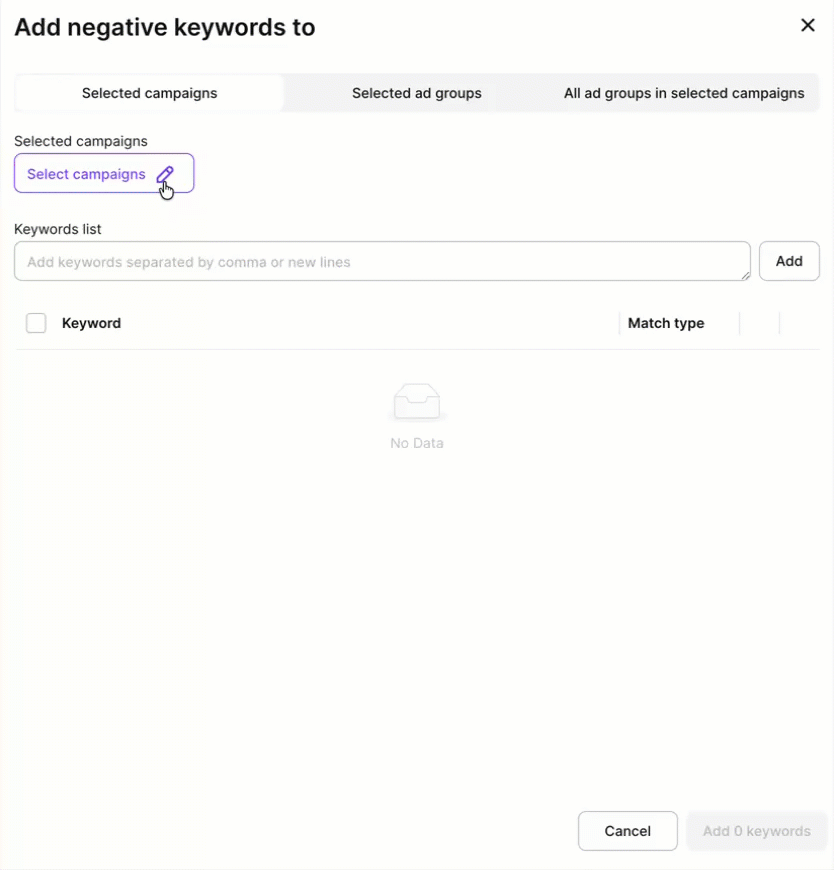Click the No Data inbox icon
Viewport: 834px width, 870px height.
417,400
